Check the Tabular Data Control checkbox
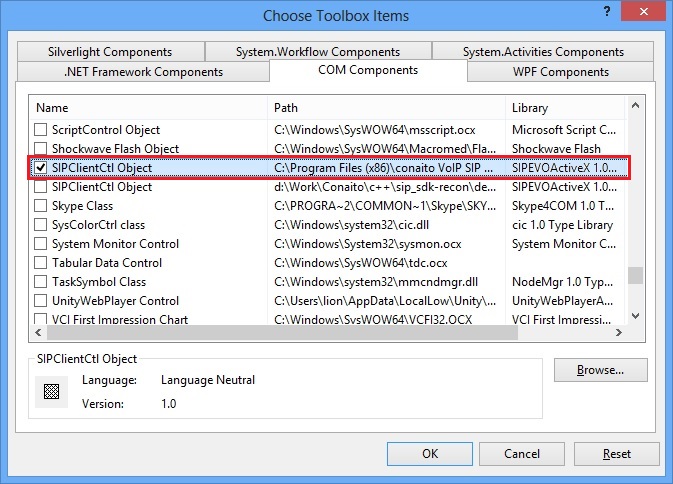This screenshot has height=484, width=673. 40,263
